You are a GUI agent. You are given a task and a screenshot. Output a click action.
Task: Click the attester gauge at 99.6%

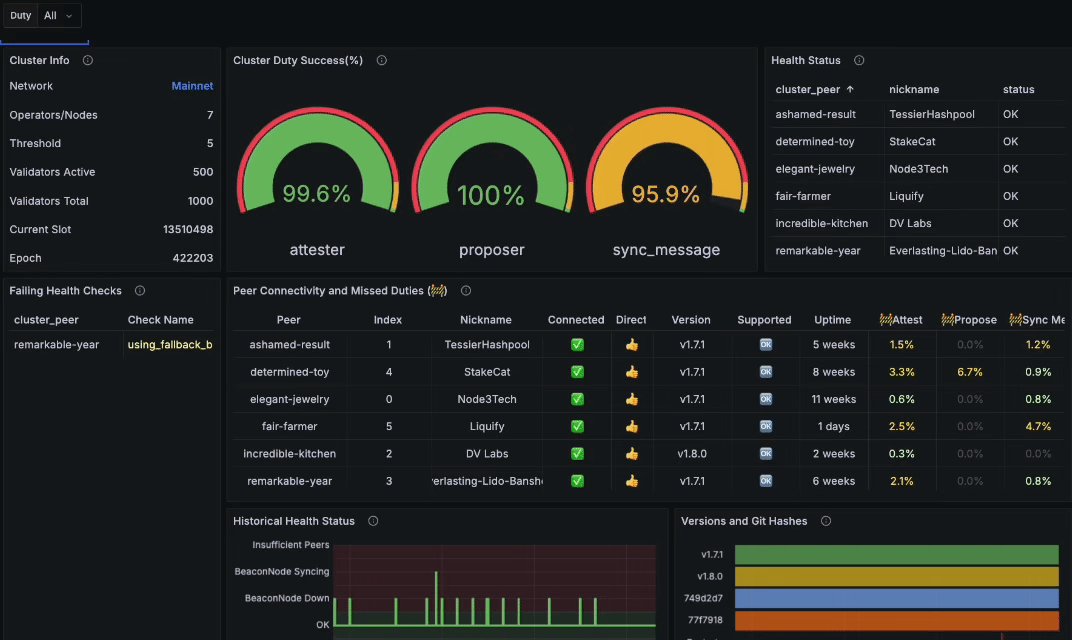coord(317,161)
